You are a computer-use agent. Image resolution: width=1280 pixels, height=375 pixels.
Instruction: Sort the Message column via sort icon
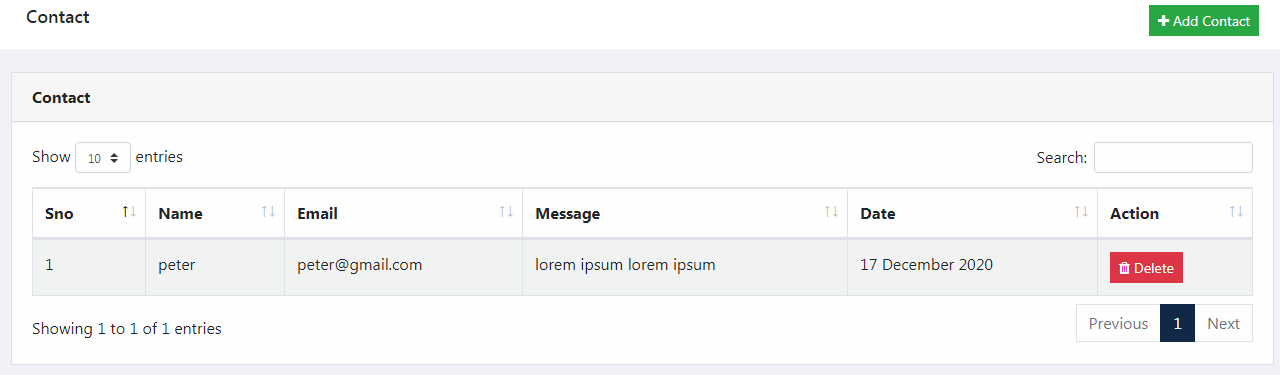click(831, 211)
